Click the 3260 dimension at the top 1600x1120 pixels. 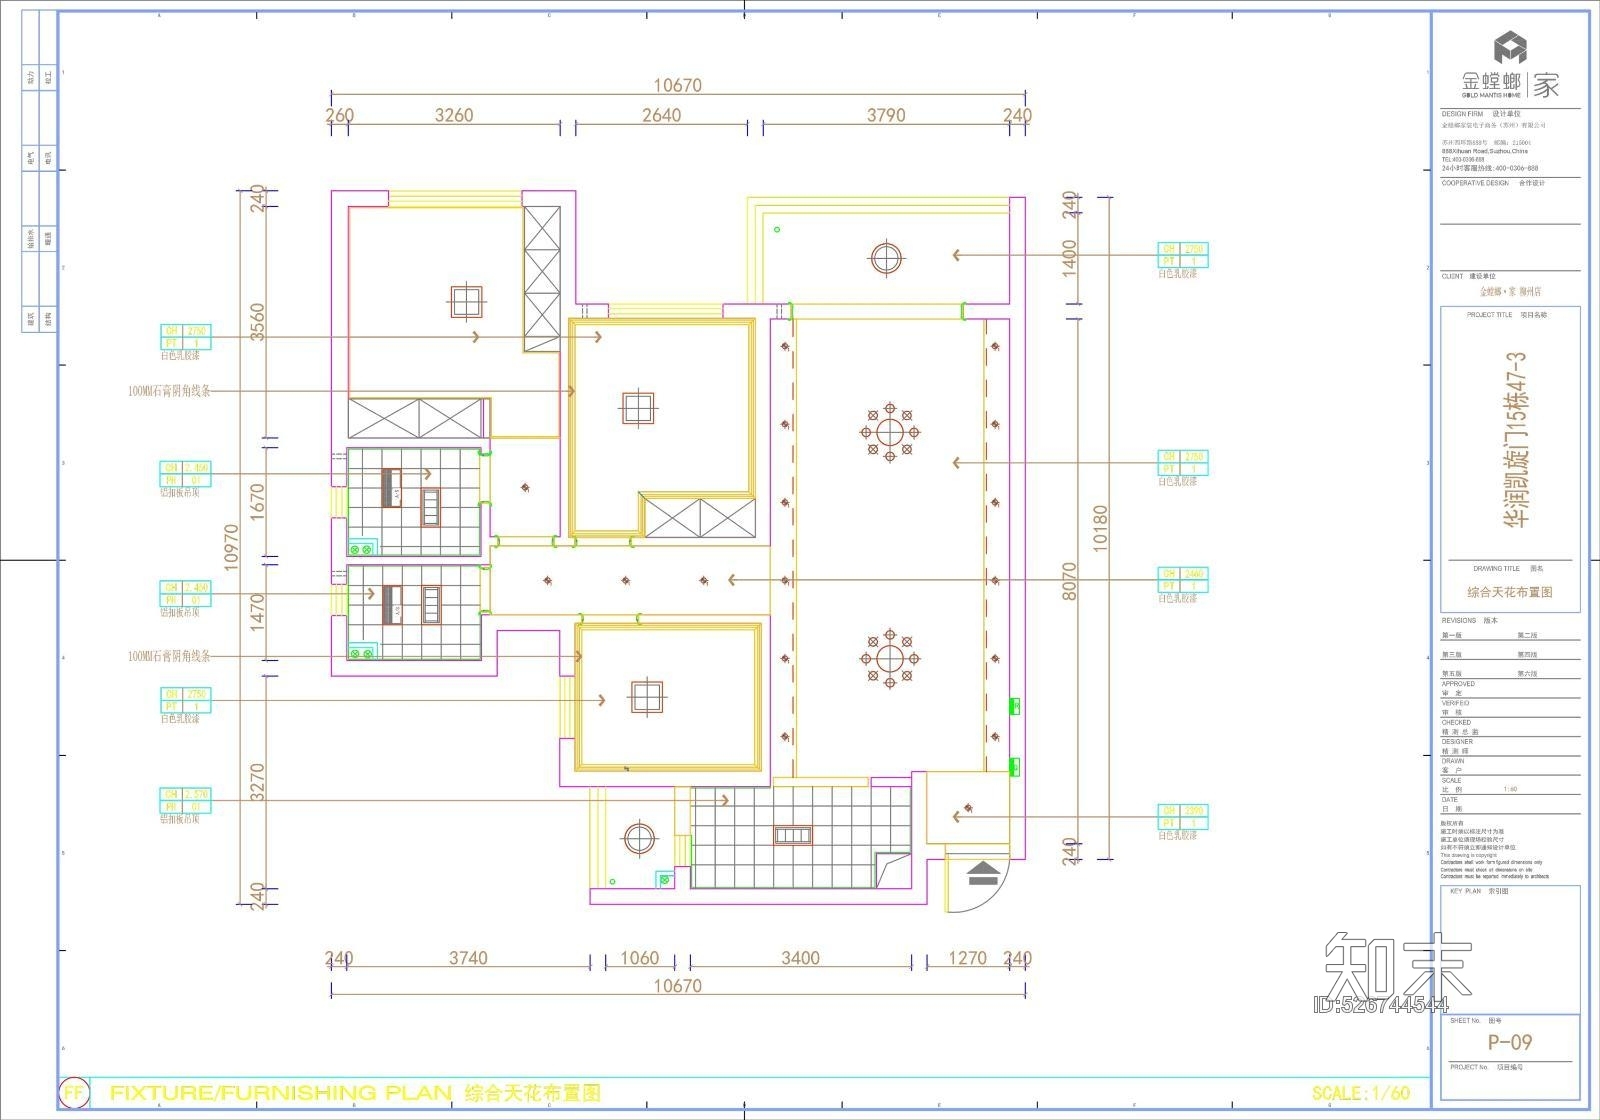coord(454,115)
